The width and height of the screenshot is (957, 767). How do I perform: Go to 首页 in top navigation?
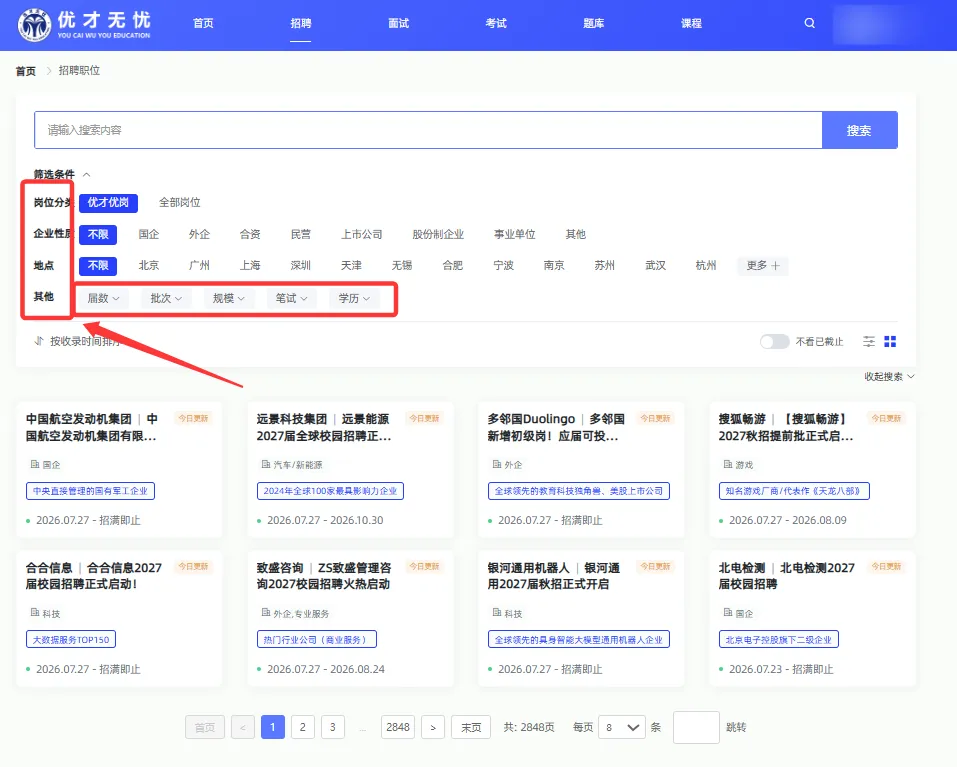point(203,23)
